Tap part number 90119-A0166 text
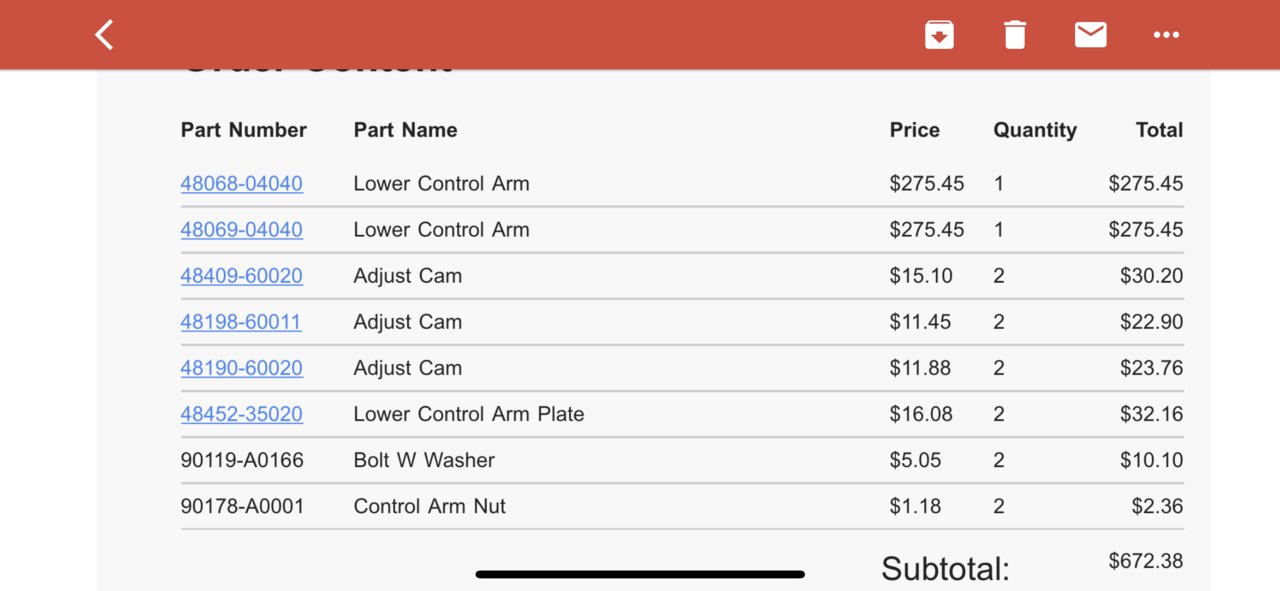The image size is (1280, 591). click(242, 460)
